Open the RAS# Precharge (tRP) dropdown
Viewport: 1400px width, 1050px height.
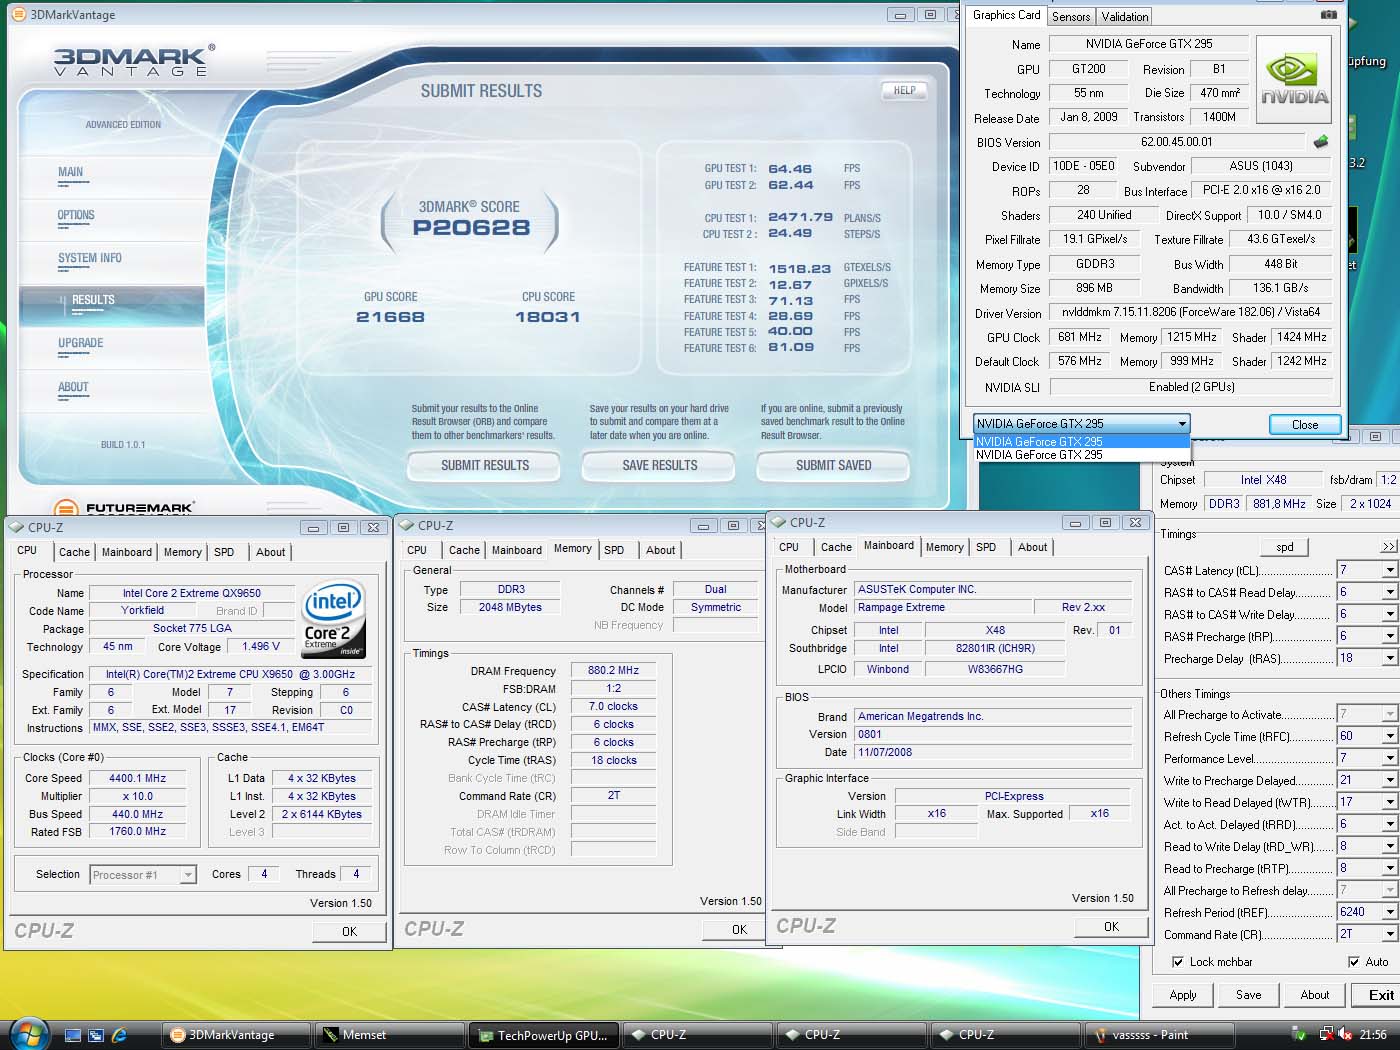1389,636
